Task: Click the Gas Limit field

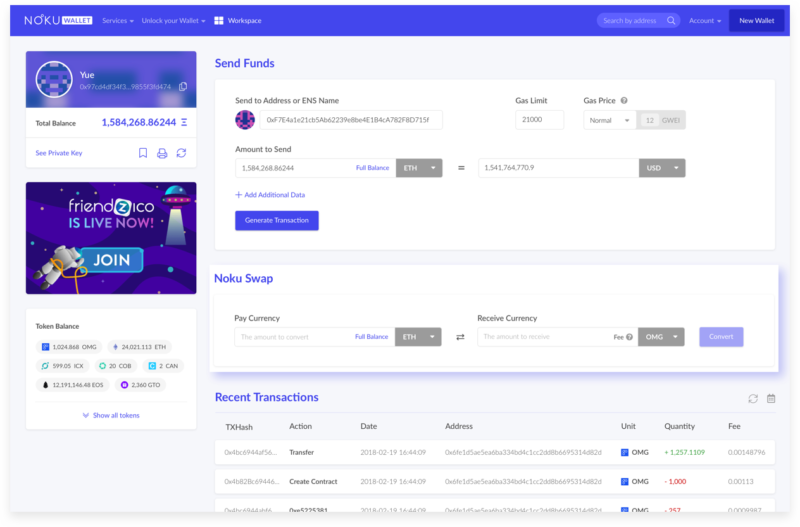Action: [x=539, y=119]
